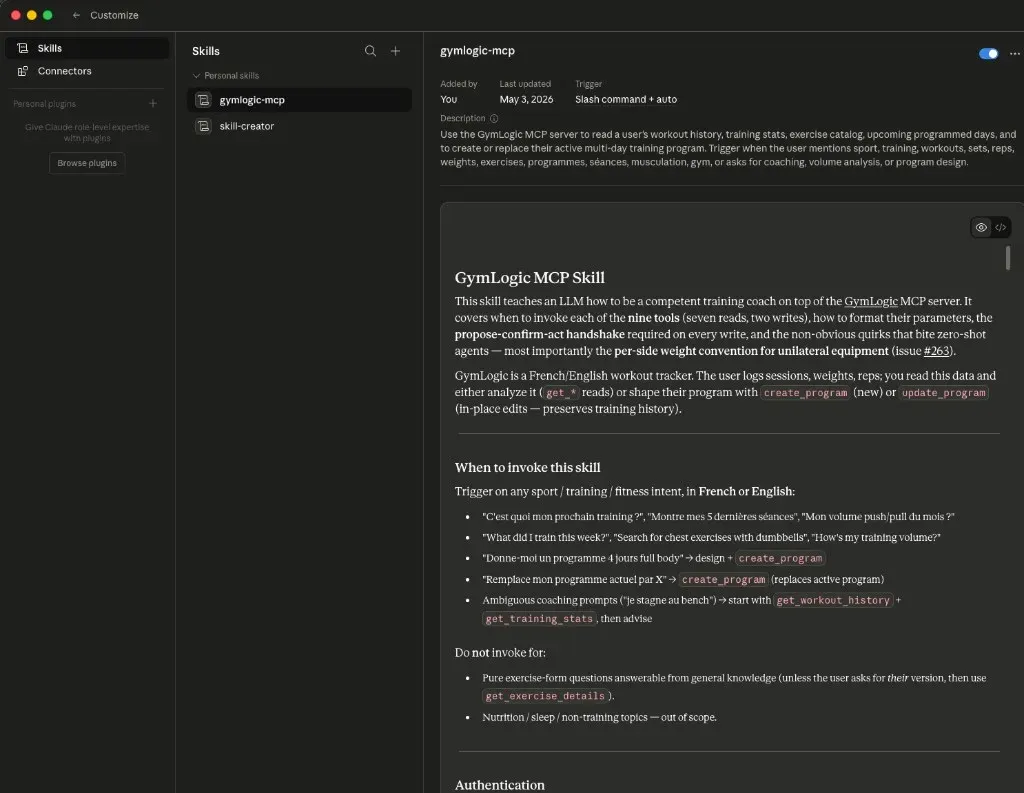Screen dimensions: 1024x793
Task: Click the Browse plugins button
Action: (x=87, y=163)
